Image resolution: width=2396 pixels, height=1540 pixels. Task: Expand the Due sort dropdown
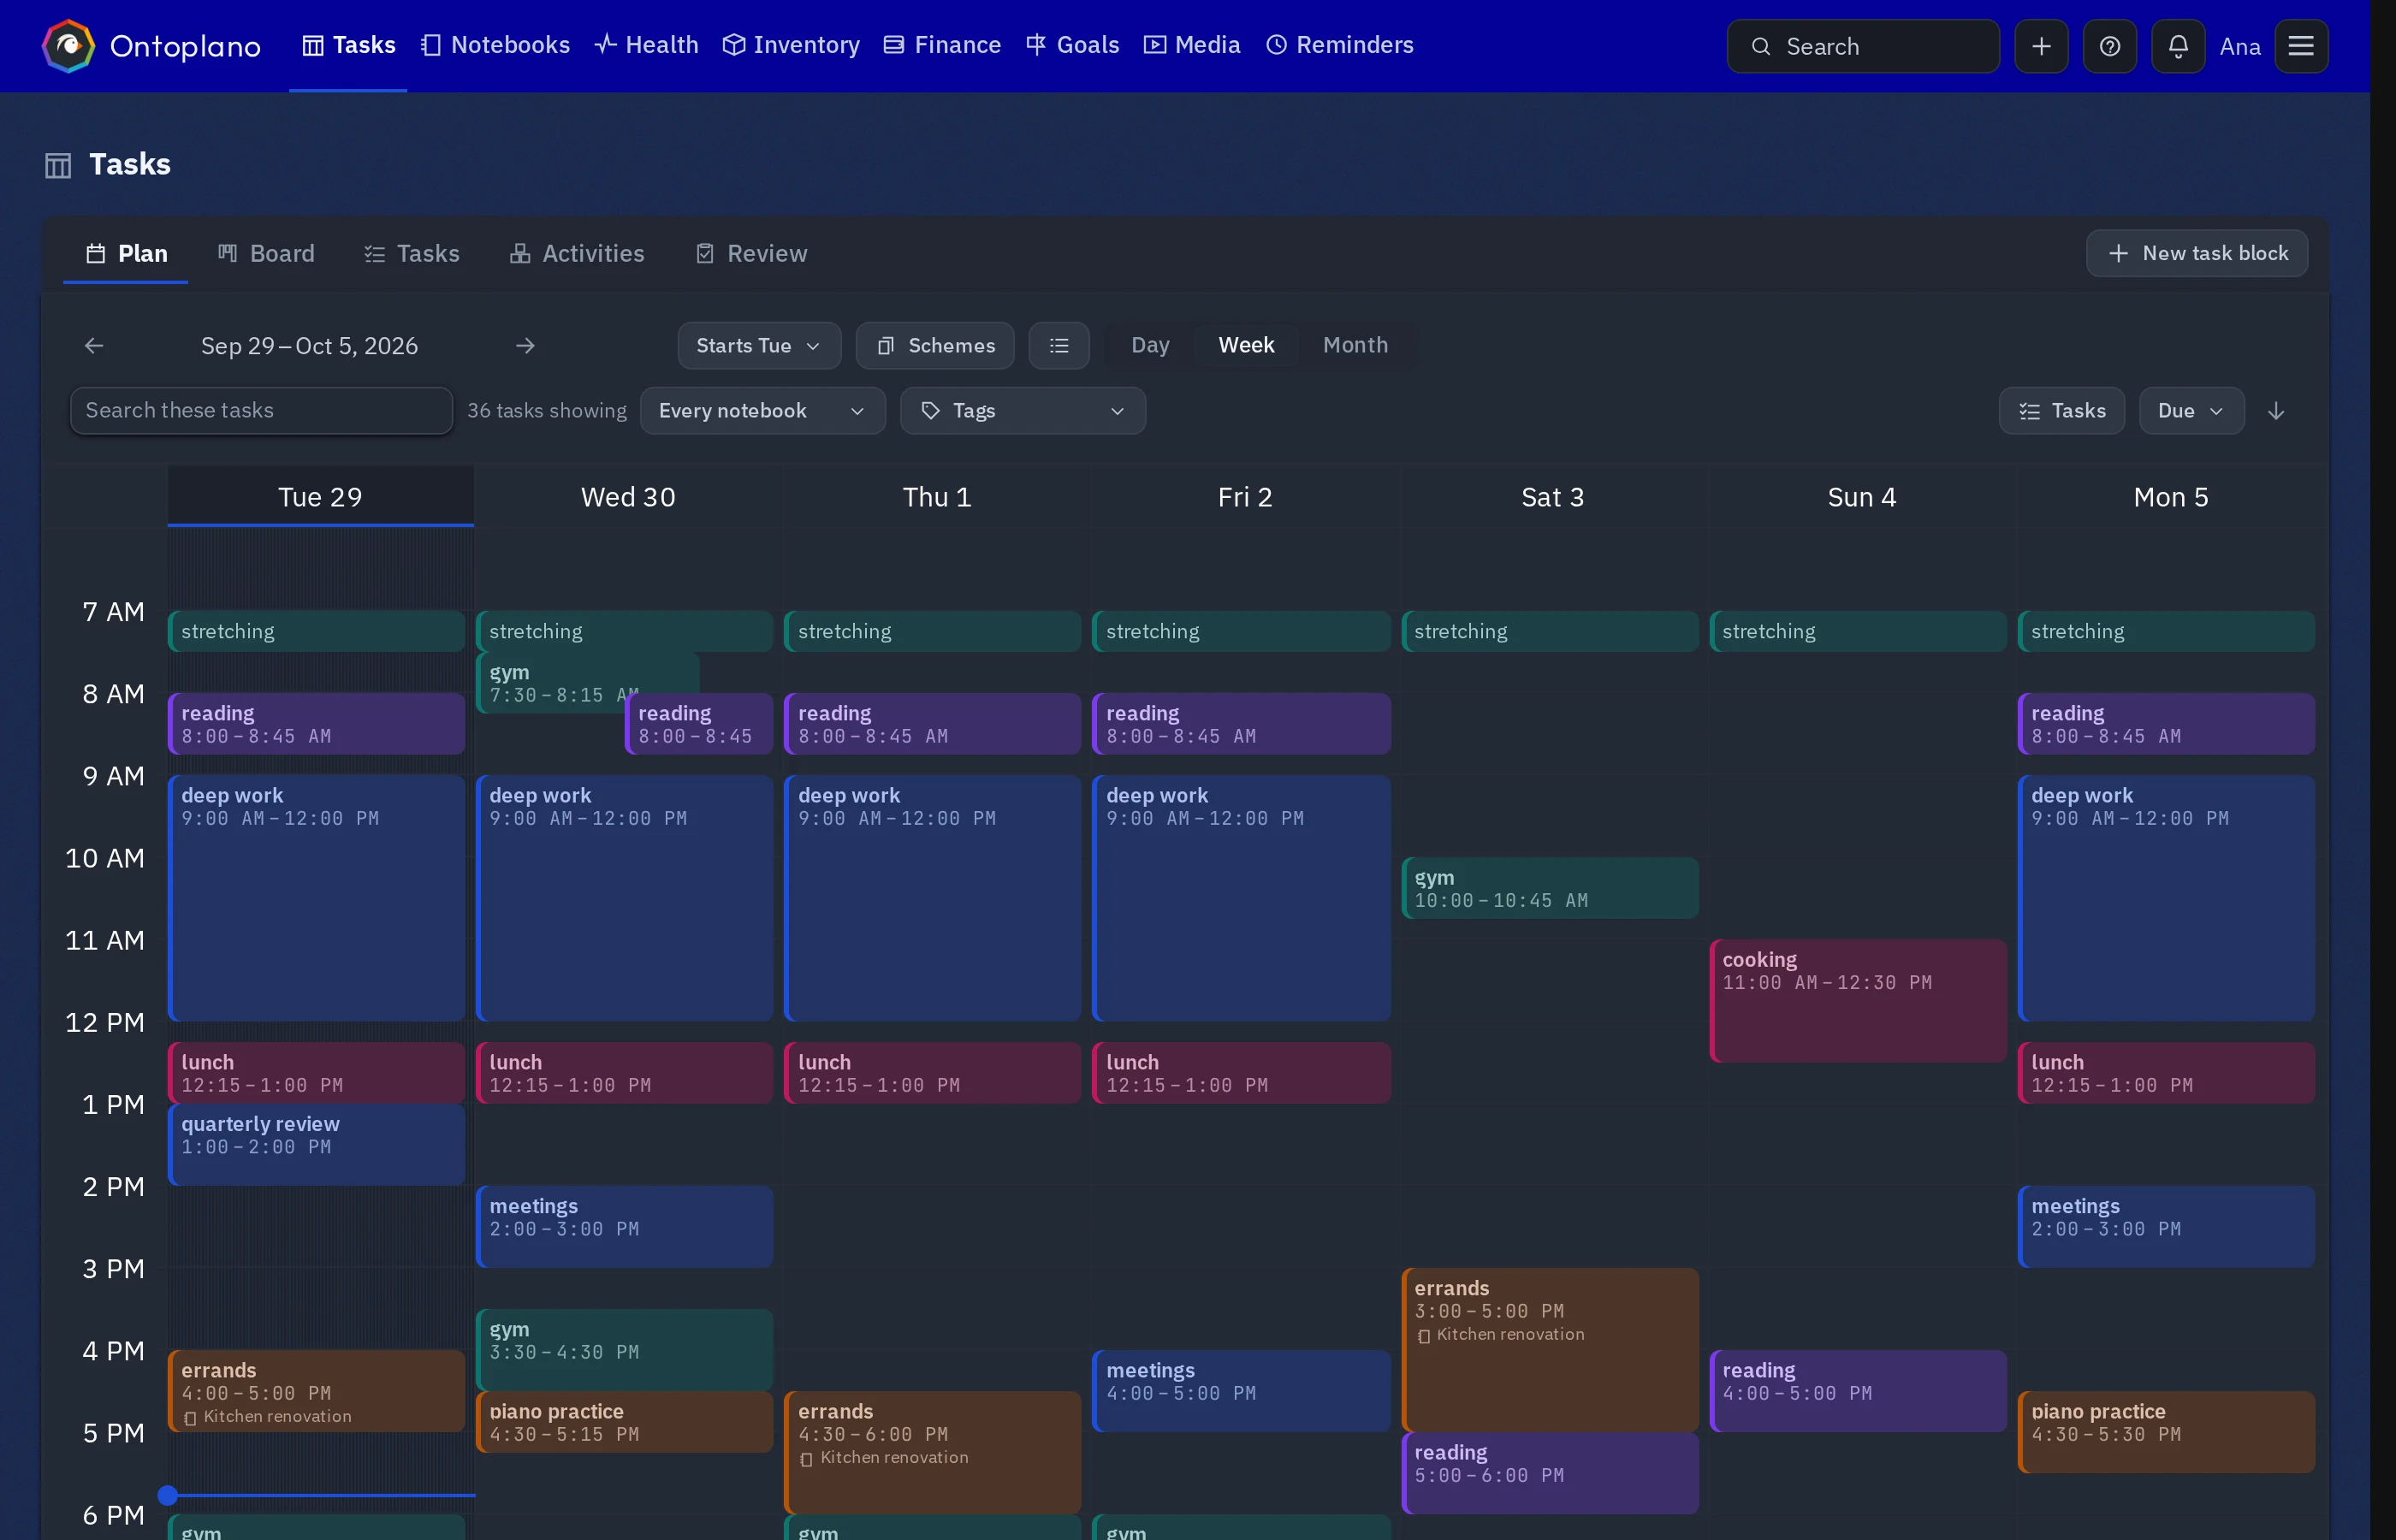pyautogui.click(x=2191, y=411)
